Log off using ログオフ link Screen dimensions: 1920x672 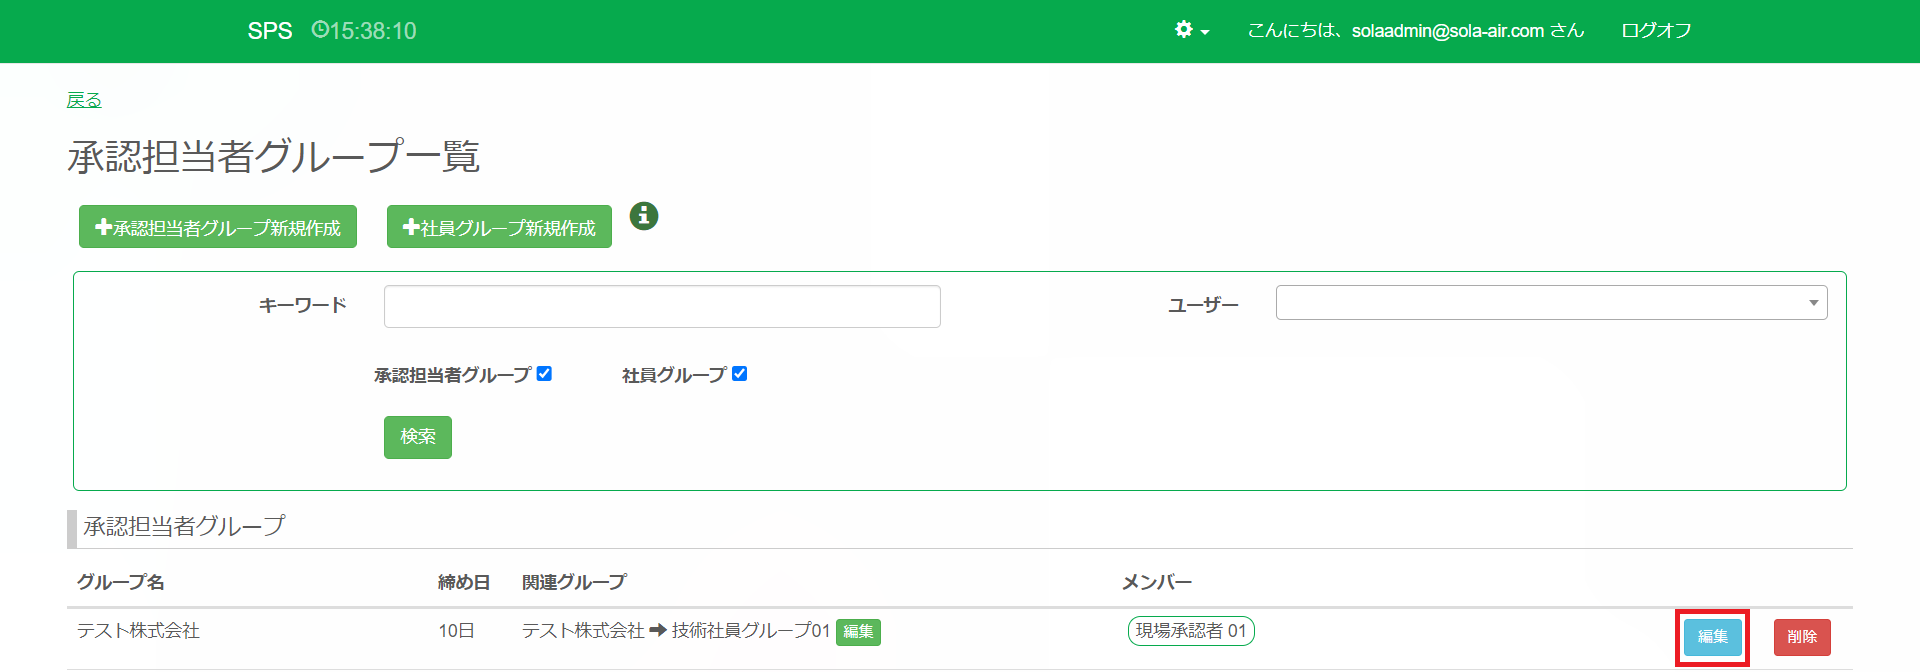coord(1656,31)
